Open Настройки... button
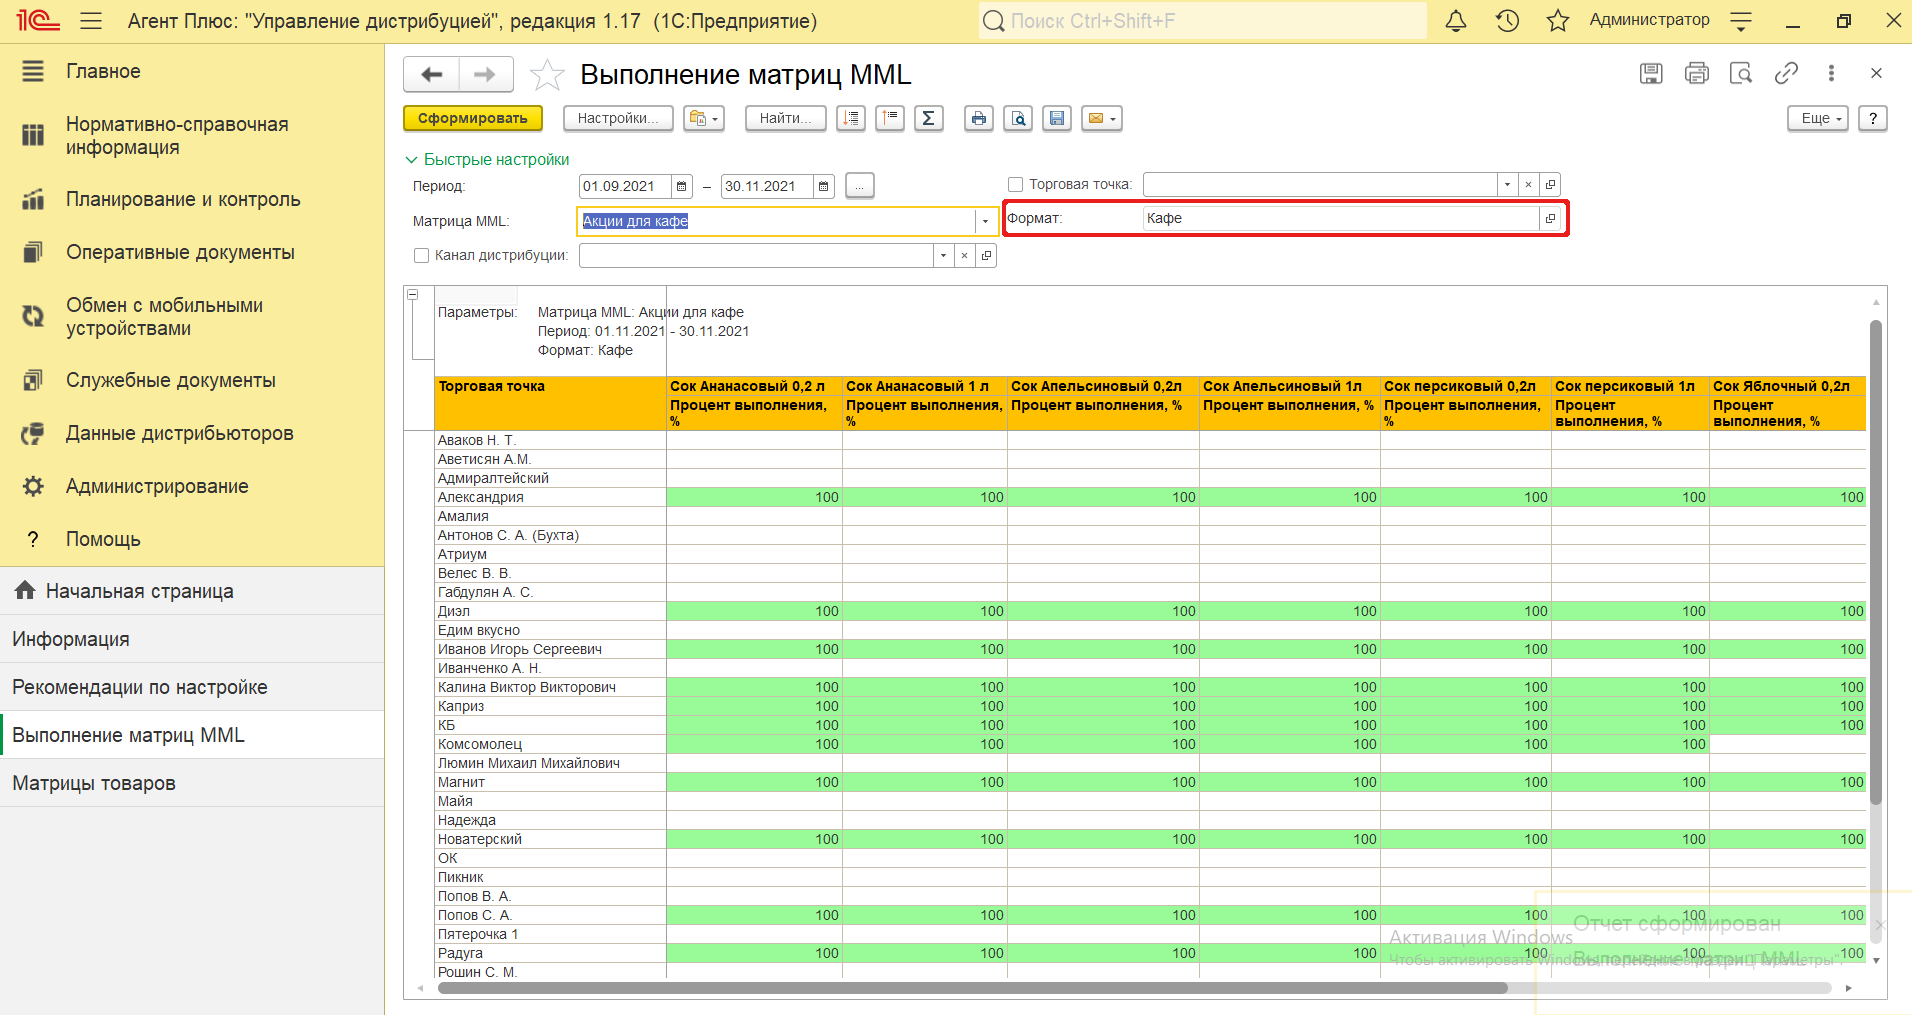The width and height of the screenshot is (1912, 1015). point(618,118)
